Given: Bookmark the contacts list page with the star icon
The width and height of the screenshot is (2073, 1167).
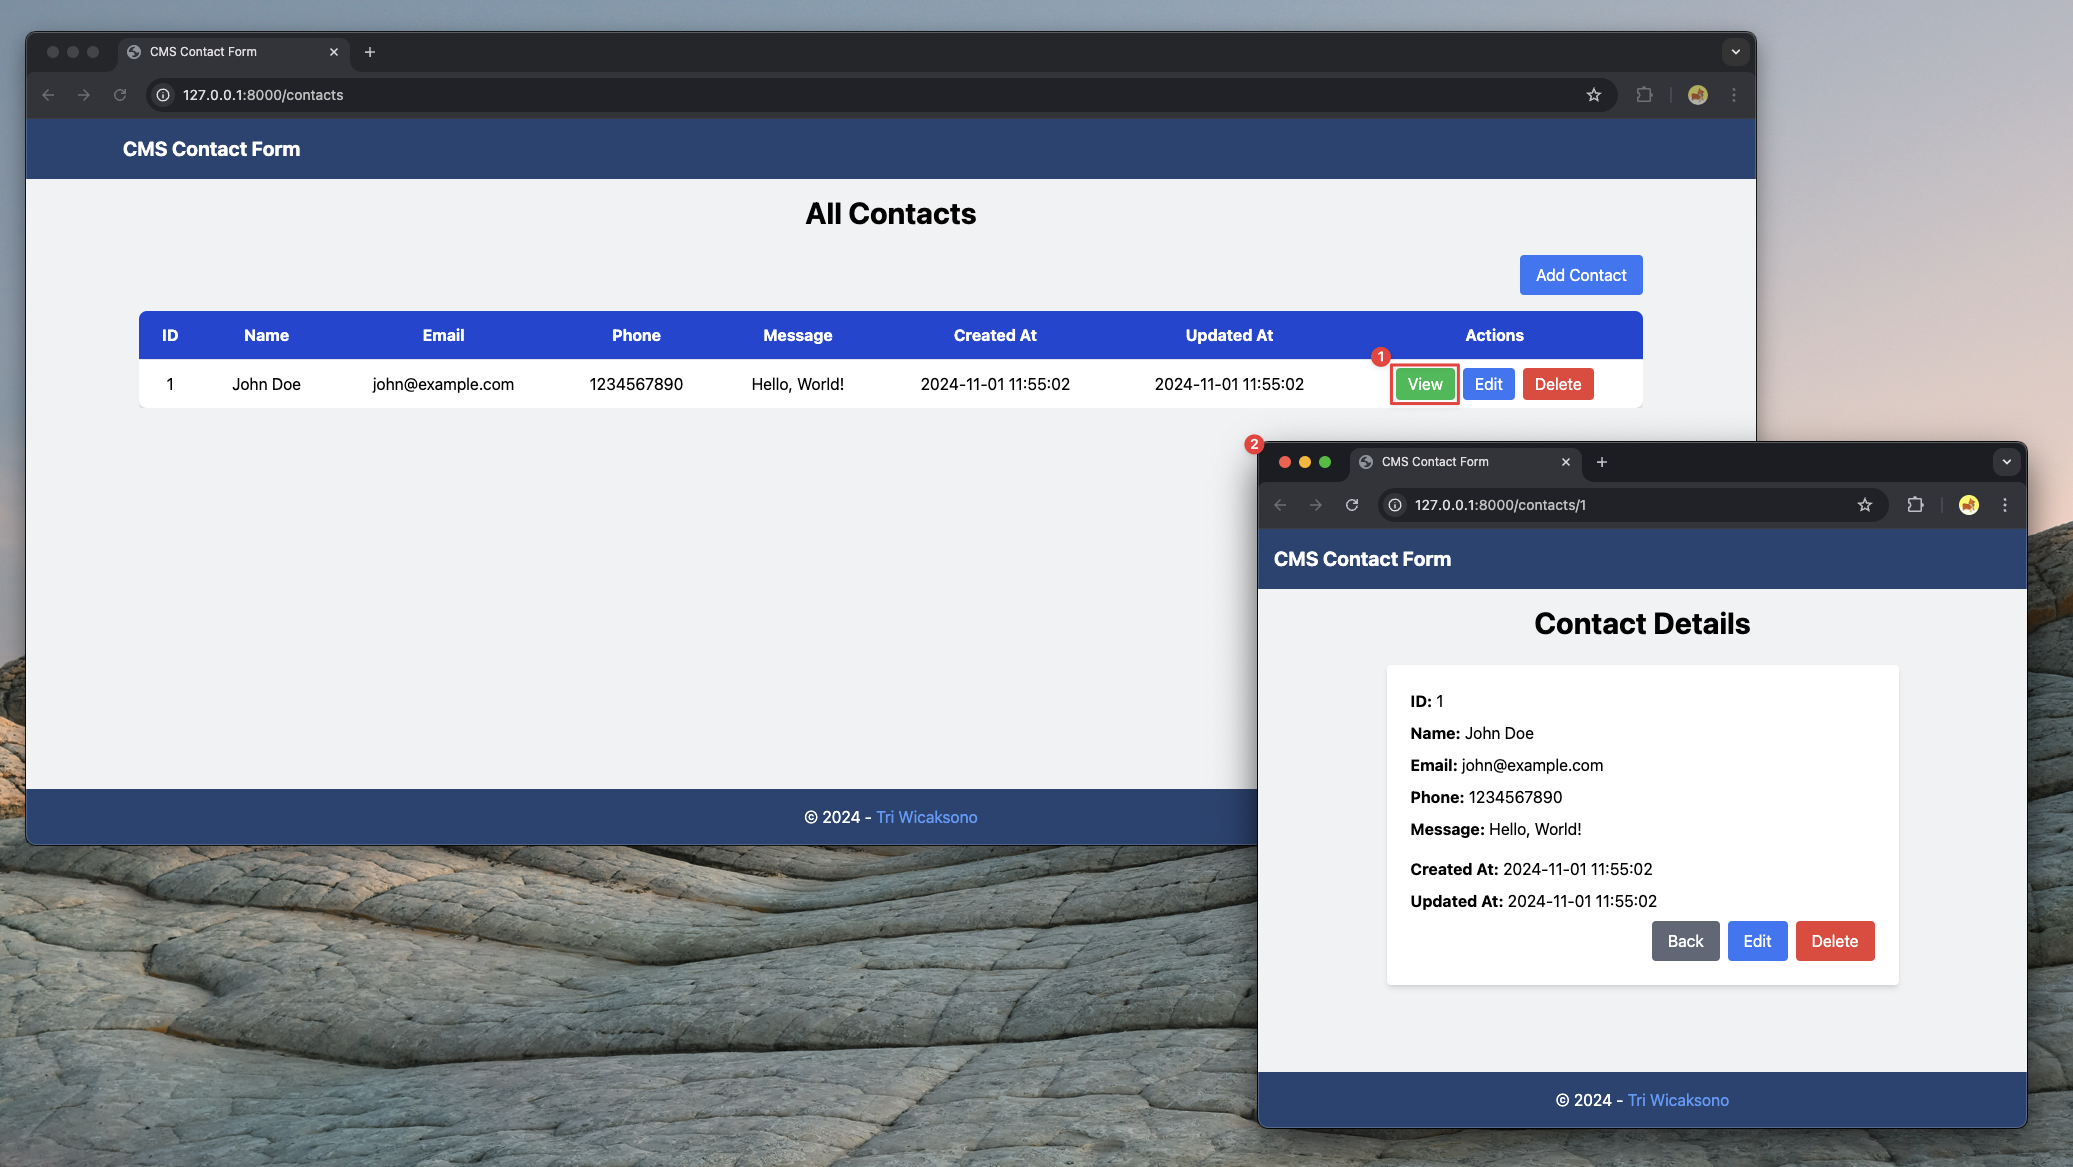Looking at the screenshot, I should [x=1593, y=95].
